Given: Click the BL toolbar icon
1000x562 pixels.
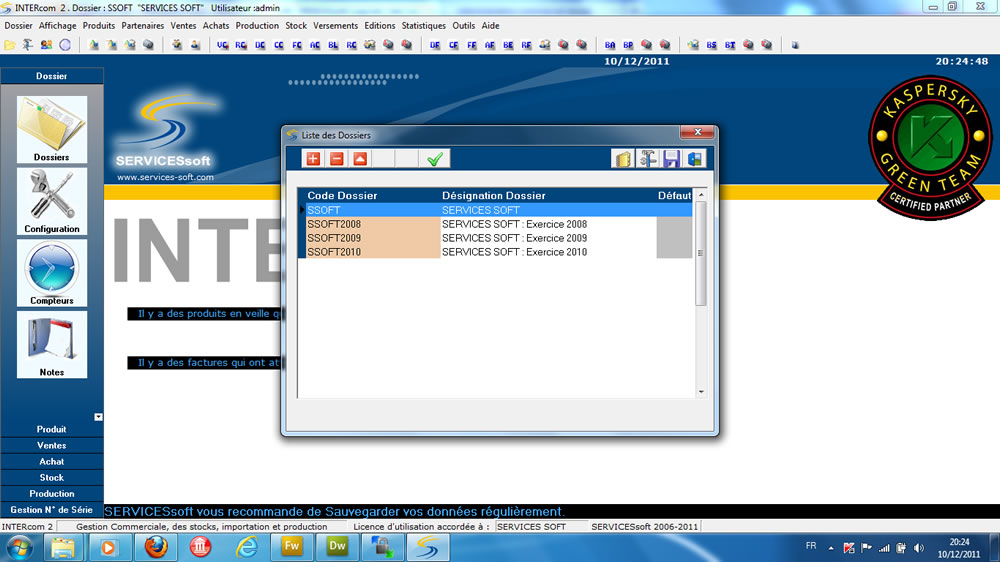Looking at the screenshot, I should click(334, 45).
